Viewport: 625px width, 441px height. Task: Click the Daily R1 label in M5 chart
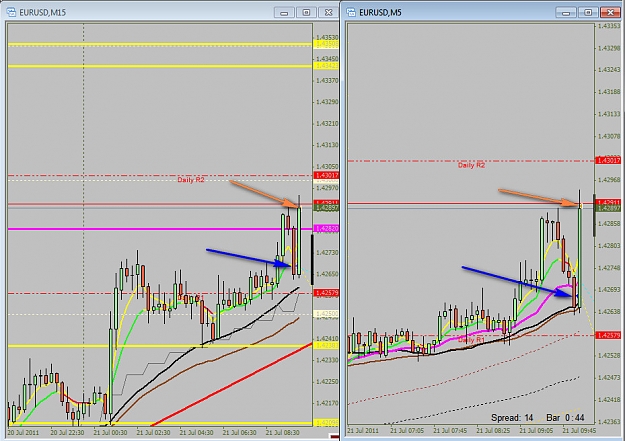[471, 340]
